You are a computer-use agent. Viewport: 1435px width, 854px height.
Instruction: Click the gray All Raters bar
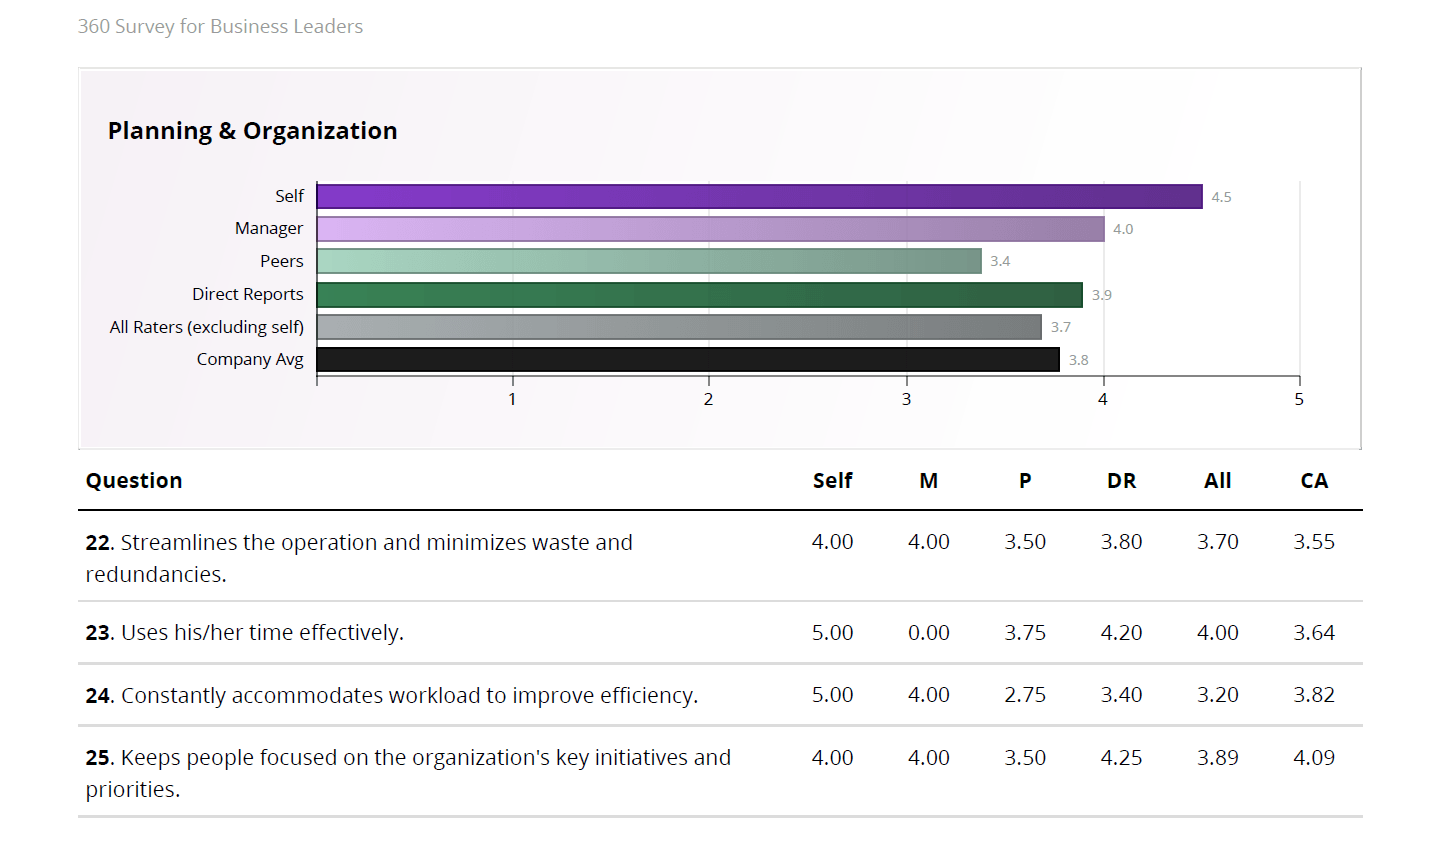coord(679,327)
